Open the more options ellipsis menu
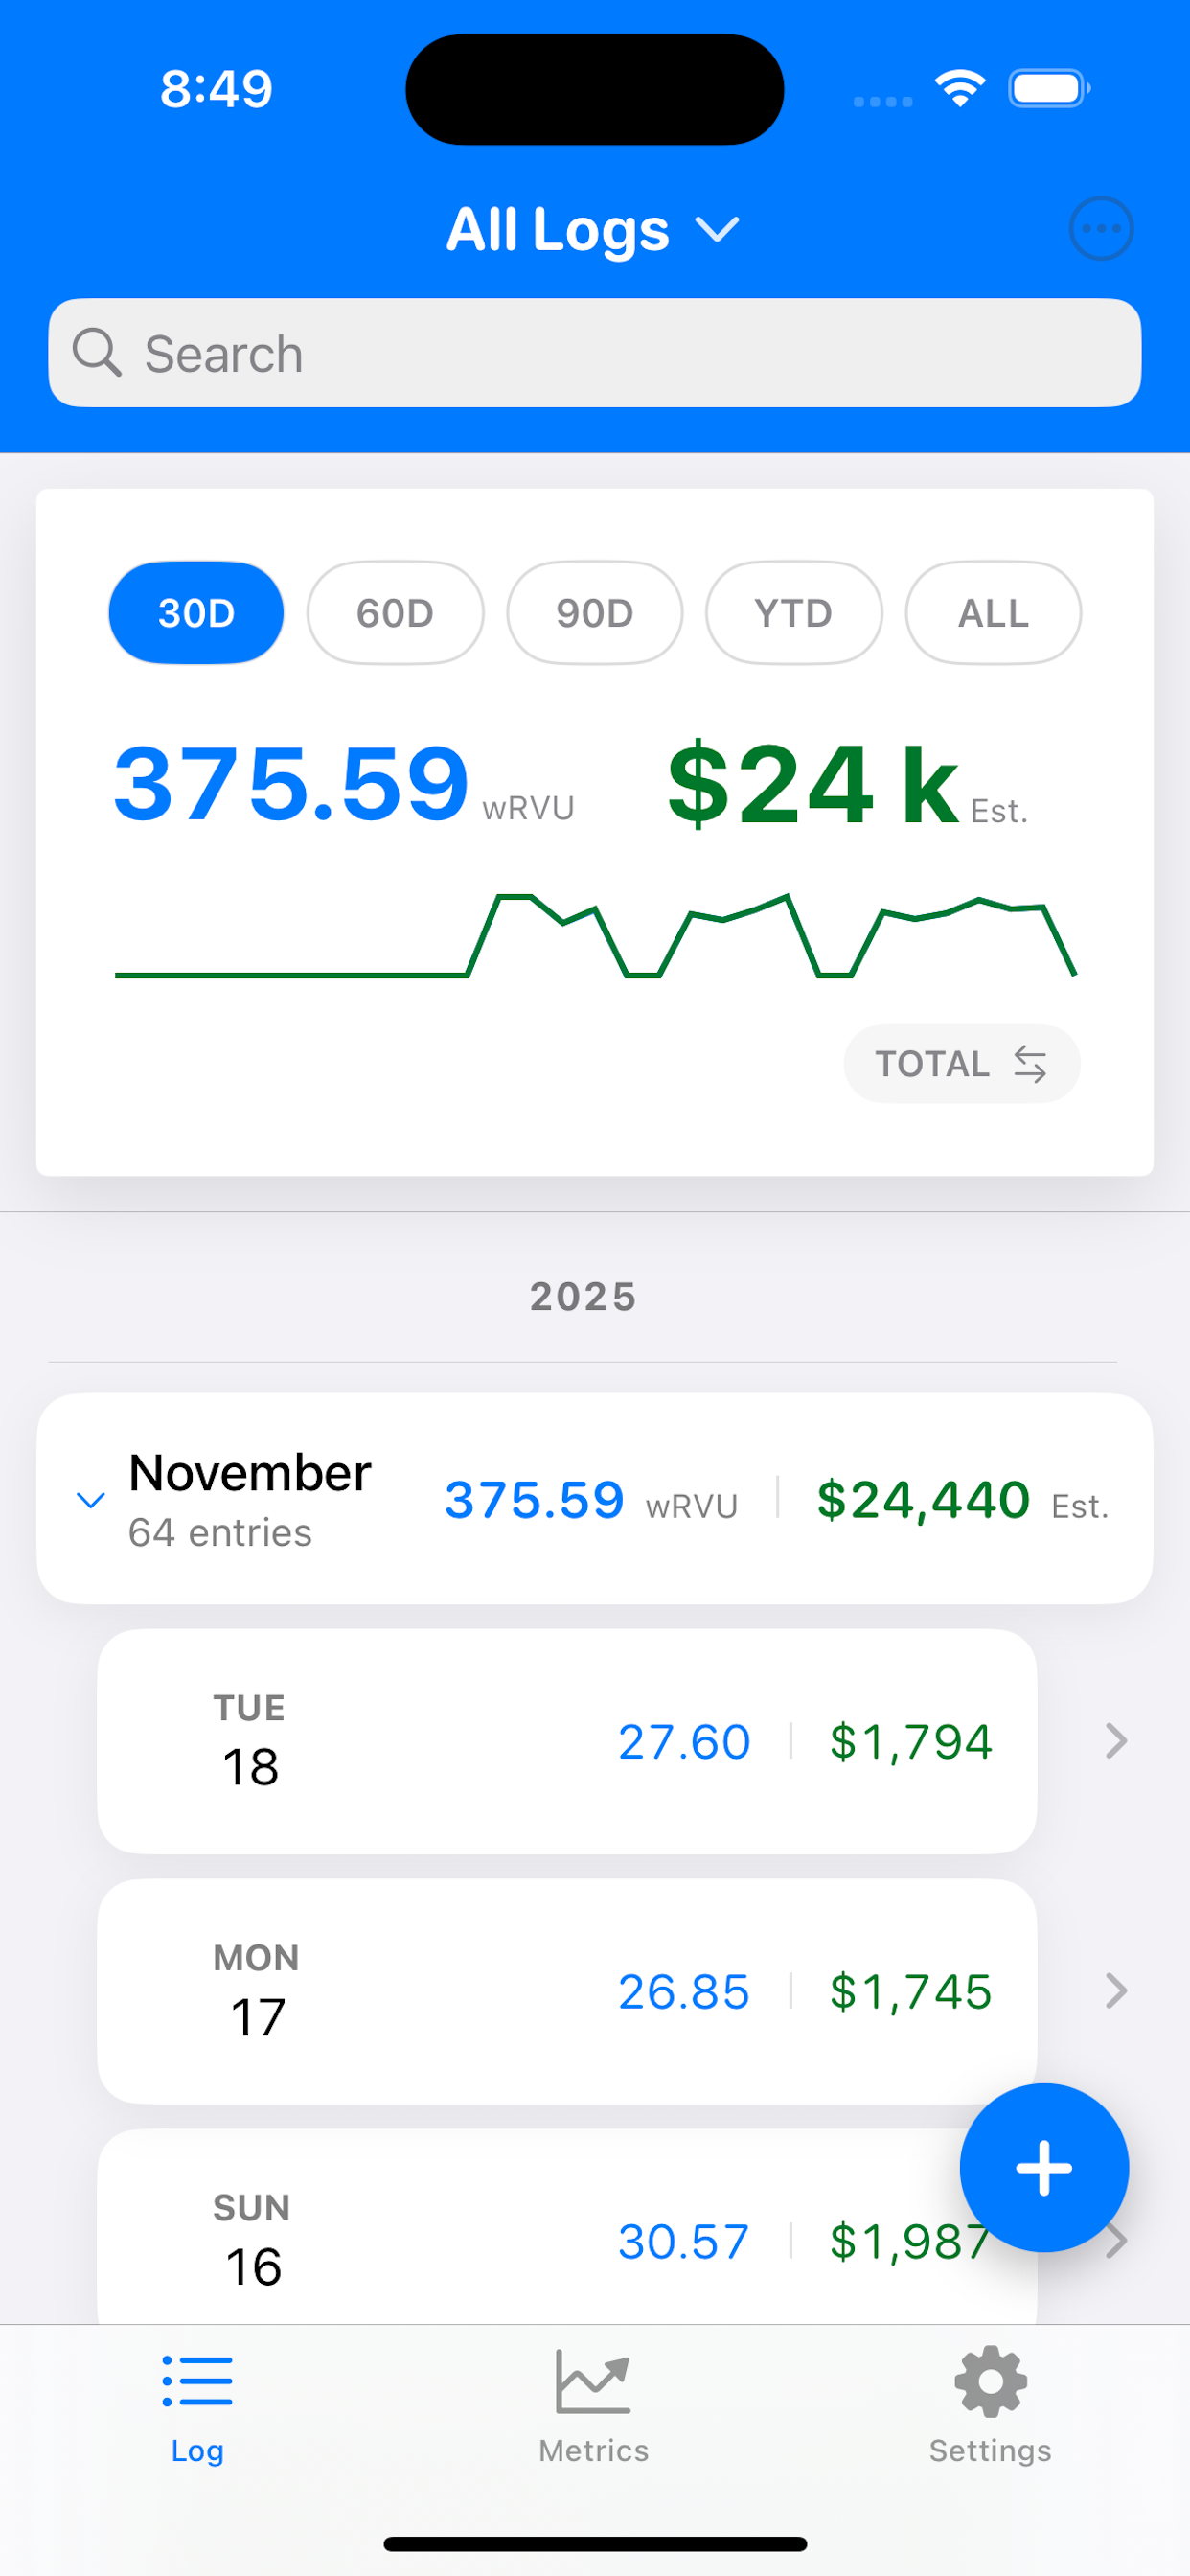1190x2576 pixels. [1101, 229]
